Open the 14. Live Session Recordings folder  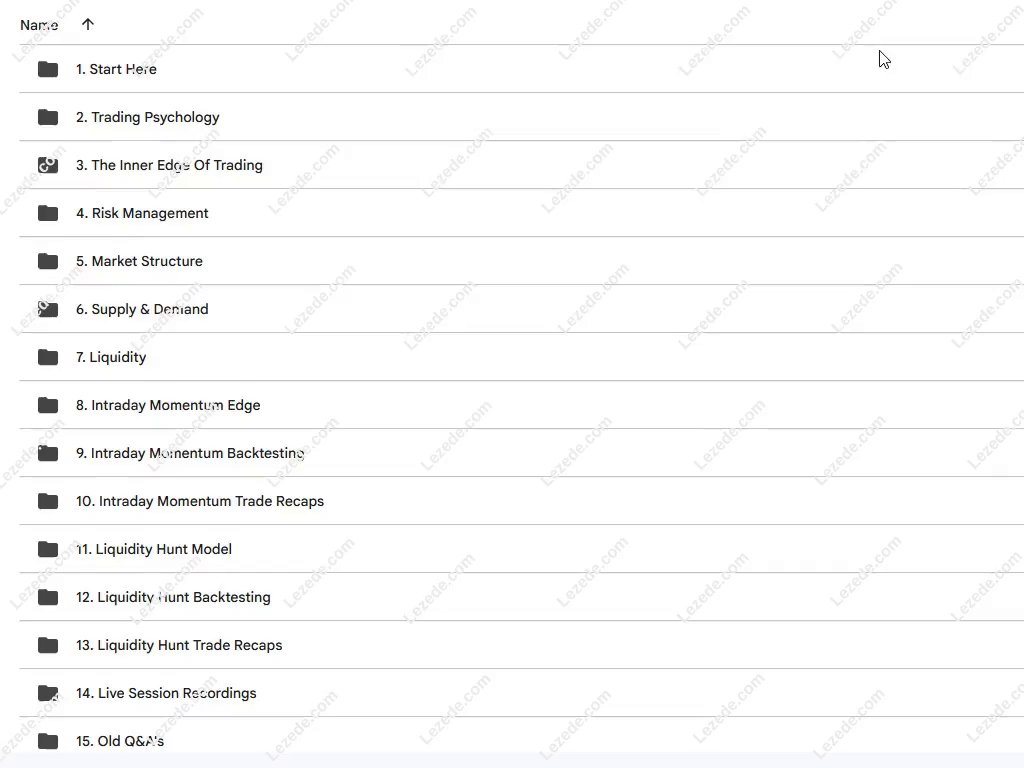click(x=166, y=693)
